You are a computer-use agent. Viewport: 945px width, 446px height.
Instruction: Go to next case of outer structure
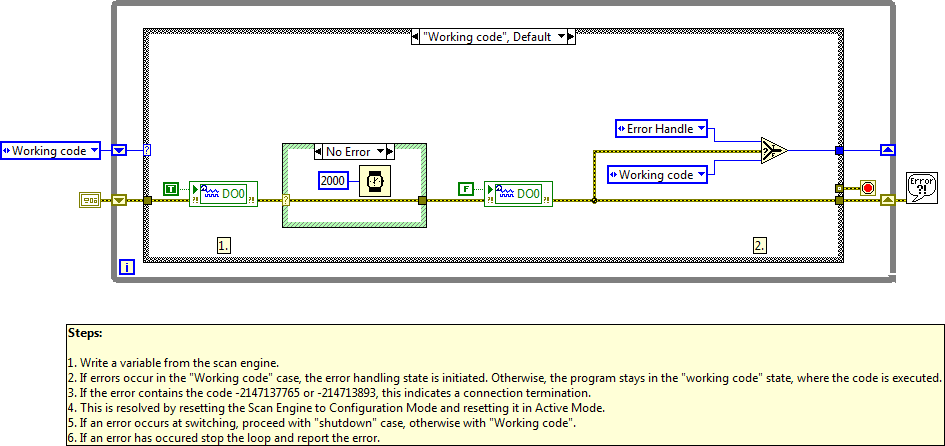[x=571, y=37]
